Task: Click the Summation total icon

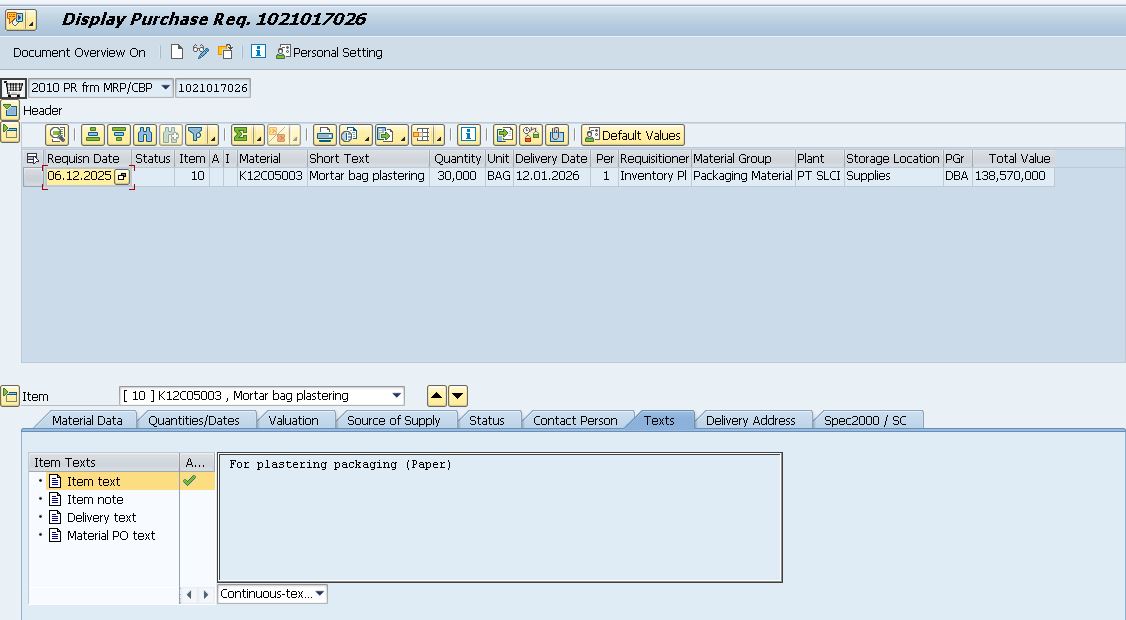Action: [241, 135]
